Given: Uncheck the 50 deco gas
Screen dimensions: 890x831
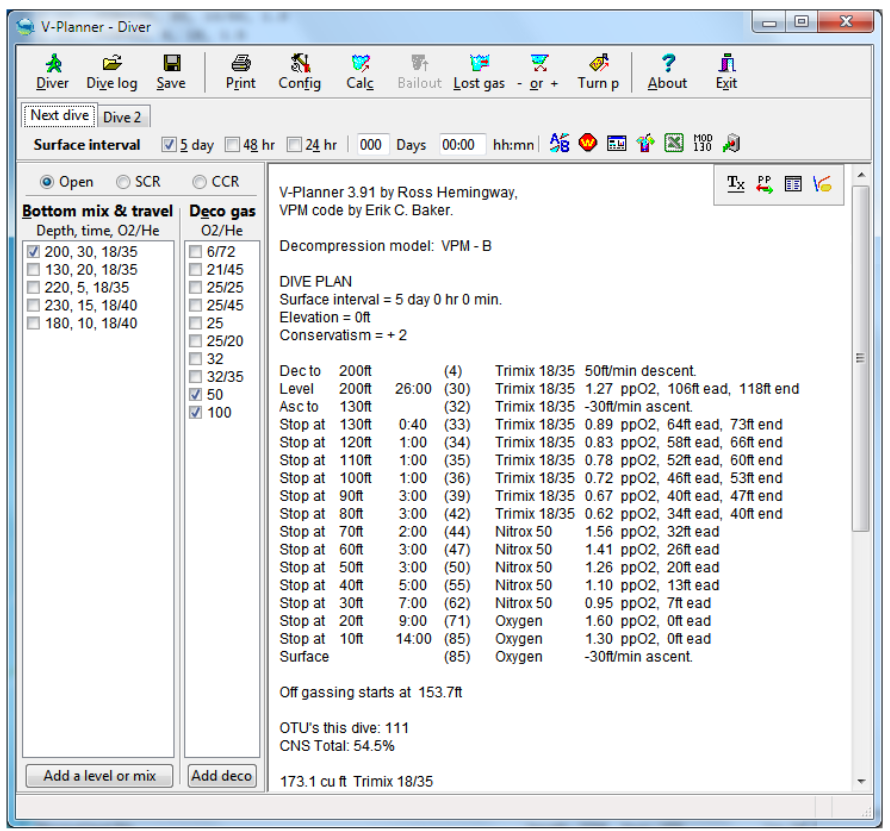Looking at the screenshot, I should (195, 395).
